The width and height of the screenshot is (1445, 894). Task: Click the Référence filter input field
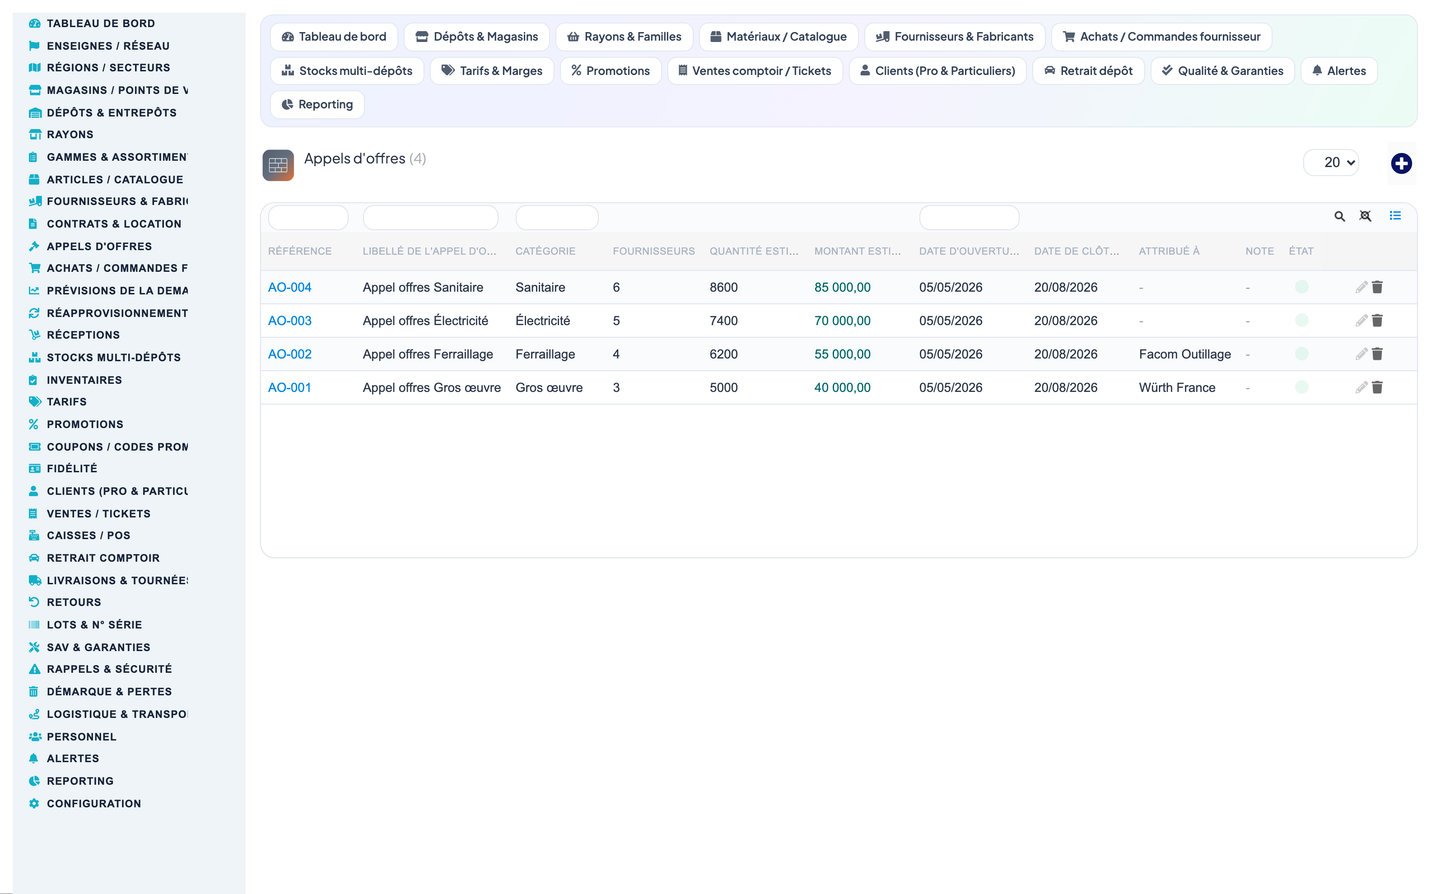[308, 217]
